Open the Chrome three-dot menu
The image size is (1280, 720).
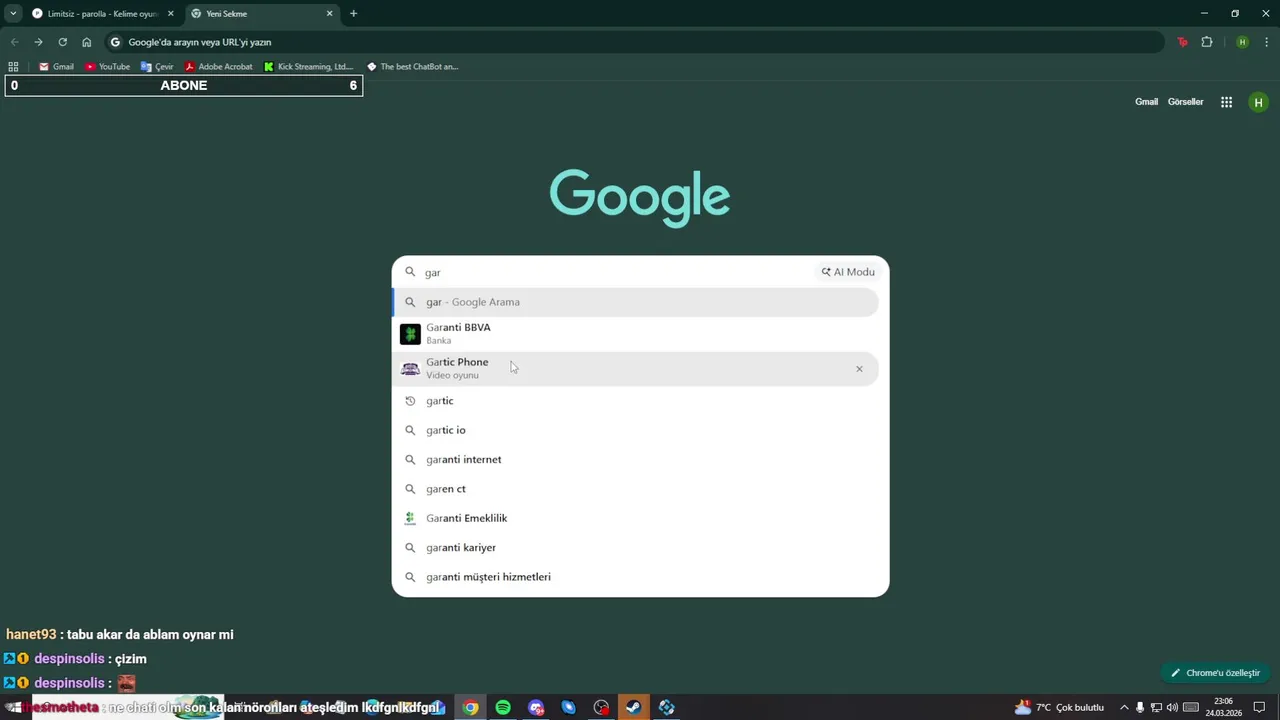point(1267,42)
